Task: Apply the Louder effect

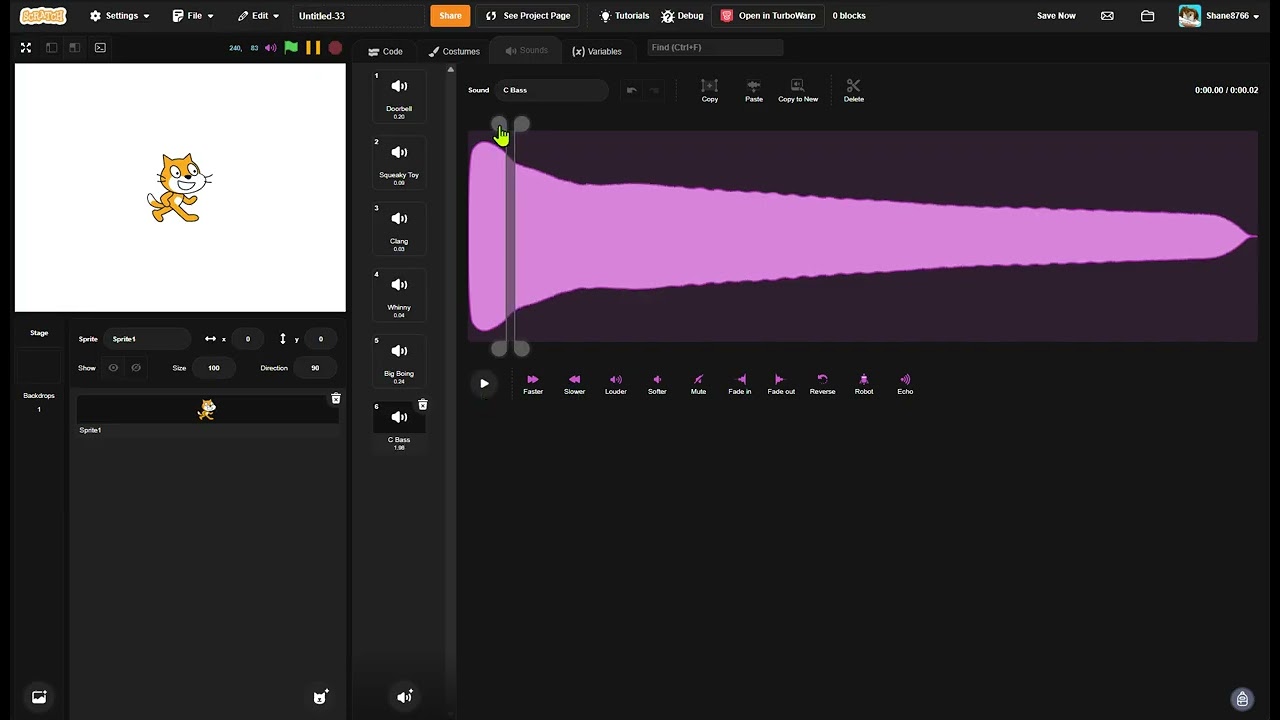Action: [616, 384]
